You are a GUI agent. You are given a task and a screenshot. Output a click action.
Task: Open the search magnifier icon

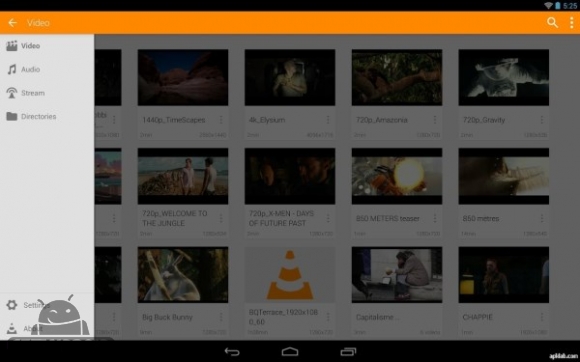552,23
